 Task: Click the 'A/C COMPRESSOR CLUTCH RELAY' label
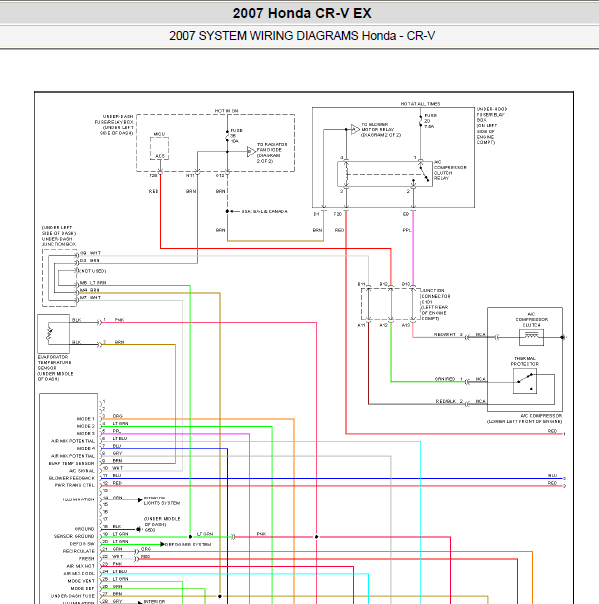tap(450, 170)
